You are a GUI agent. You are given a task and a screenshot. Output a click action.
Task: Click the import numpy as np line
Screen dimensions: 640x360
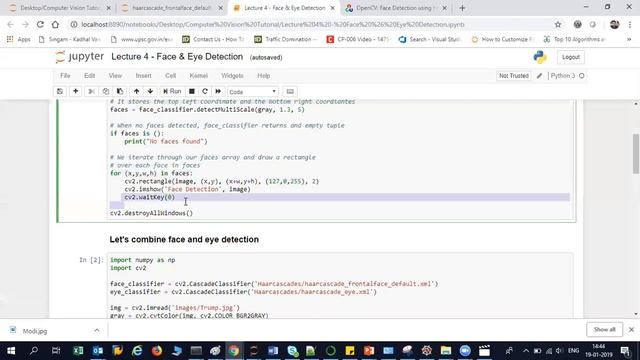(142, 260)
